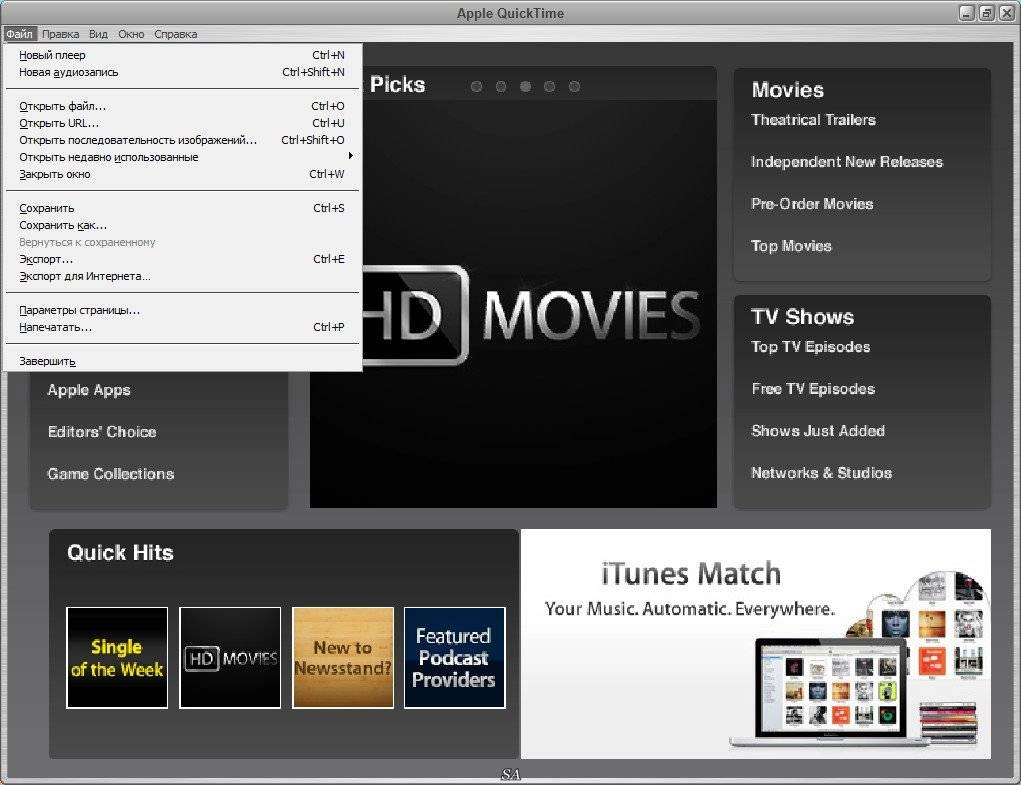The height and width of the screenshot is (785, 1021).
Task: Minimize the QuickTime window
Action: click(967, 13)
